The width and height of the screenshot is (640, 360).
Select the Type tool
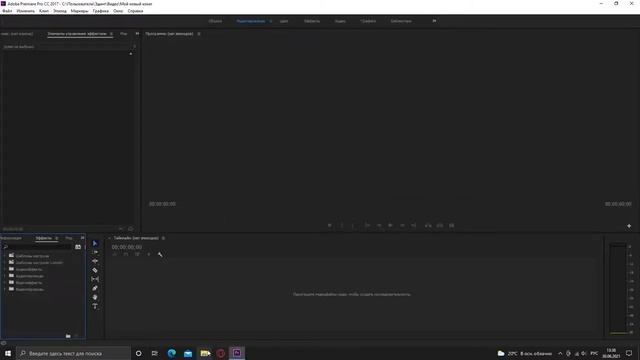pos(95,306)
